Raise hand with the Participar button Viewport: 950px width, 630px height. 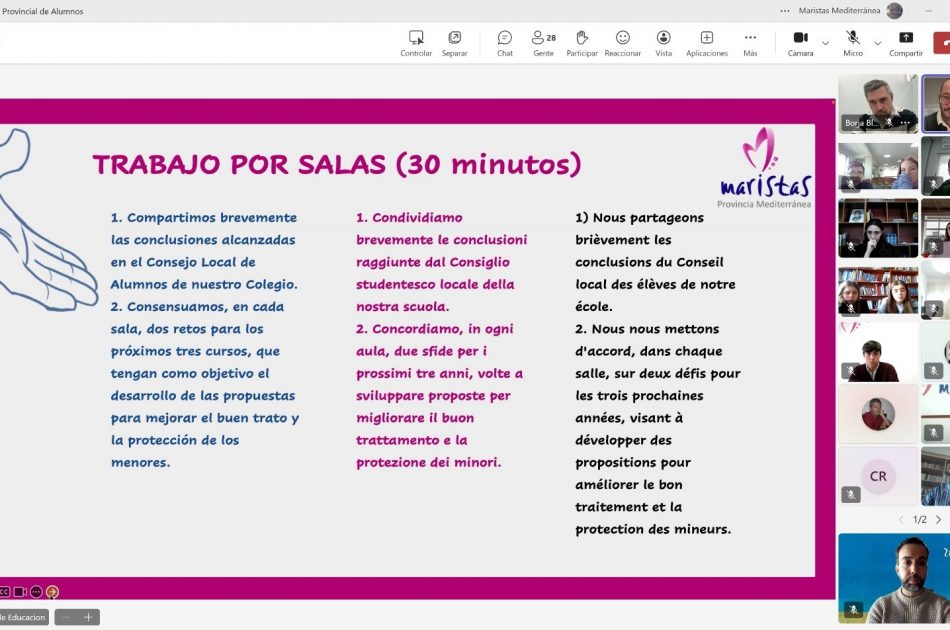(582, 42)
